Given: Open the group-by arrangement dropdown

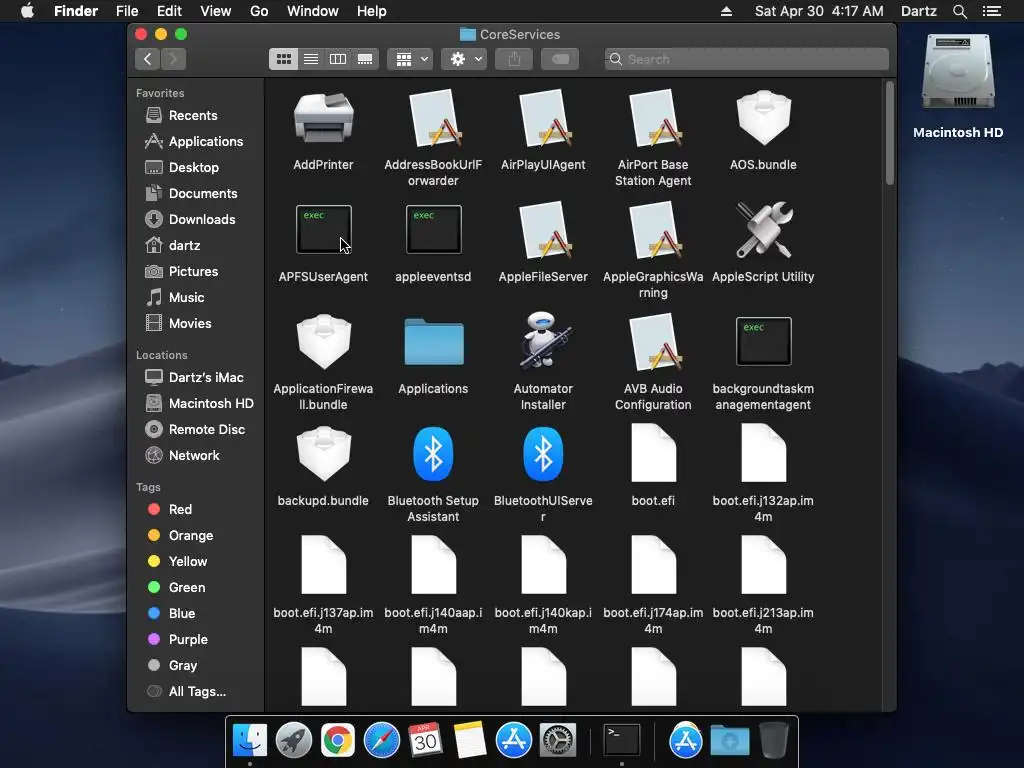Looking at the screenshot, I should pos(410,59).
